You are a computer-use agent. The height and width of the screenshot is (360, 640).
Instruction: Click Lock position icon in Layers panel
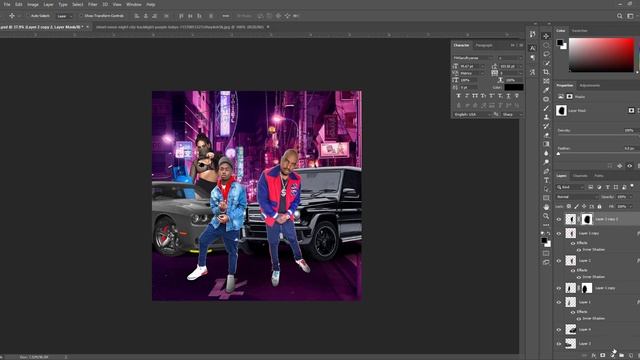pyautogui.click(x=584, y=207)
